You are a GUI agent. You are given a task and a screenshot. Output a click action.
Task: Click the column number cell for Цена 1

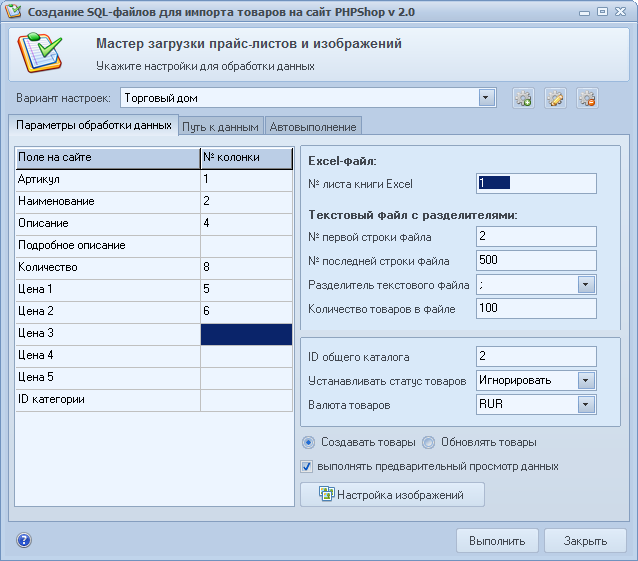[x=247, y=289]
